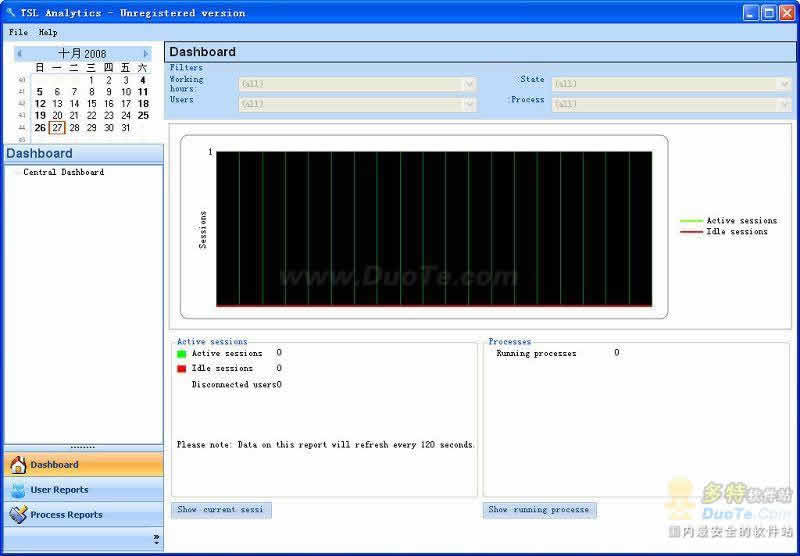Viewport: 800px width, 556px height.
Task: Select October 31 in the calendar
Action: tap(126, 128)
